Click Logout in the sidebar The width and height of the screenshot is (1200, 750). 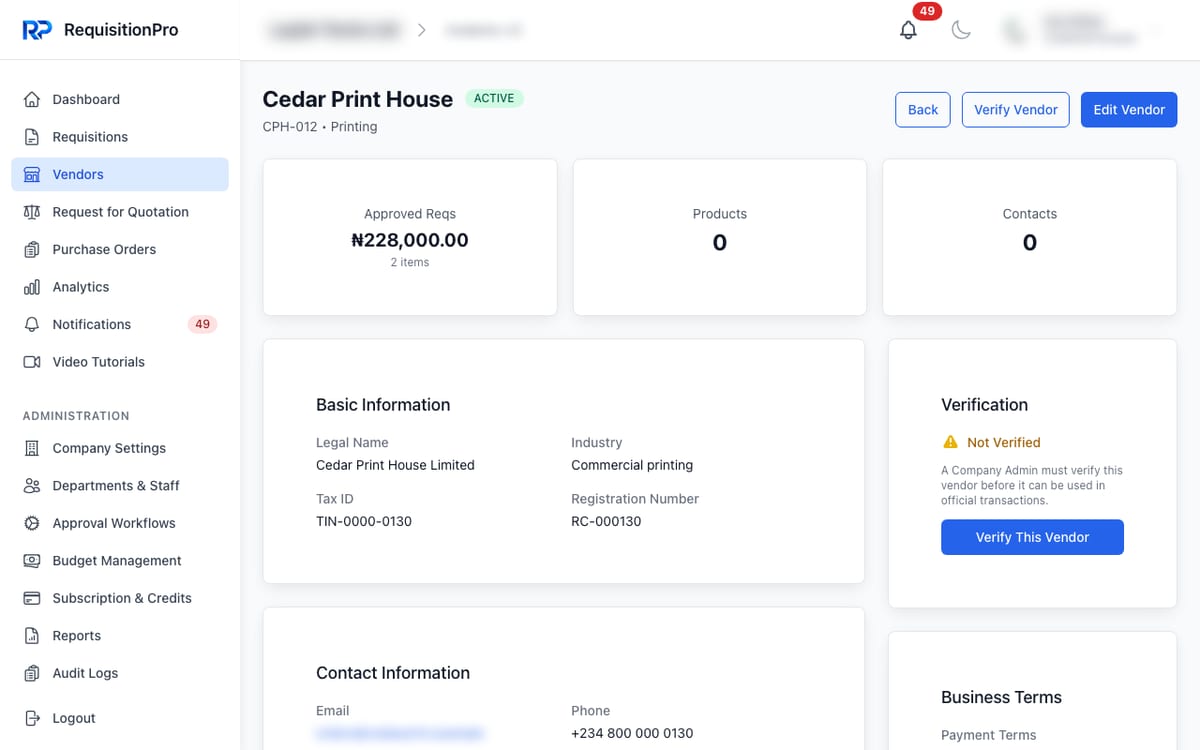click(120, 718)
